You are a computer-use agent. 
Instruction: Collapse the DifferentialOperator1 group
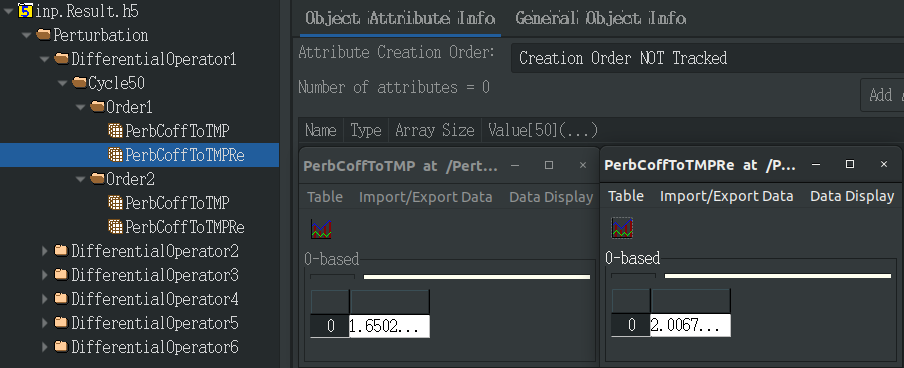tap(45, 59)
